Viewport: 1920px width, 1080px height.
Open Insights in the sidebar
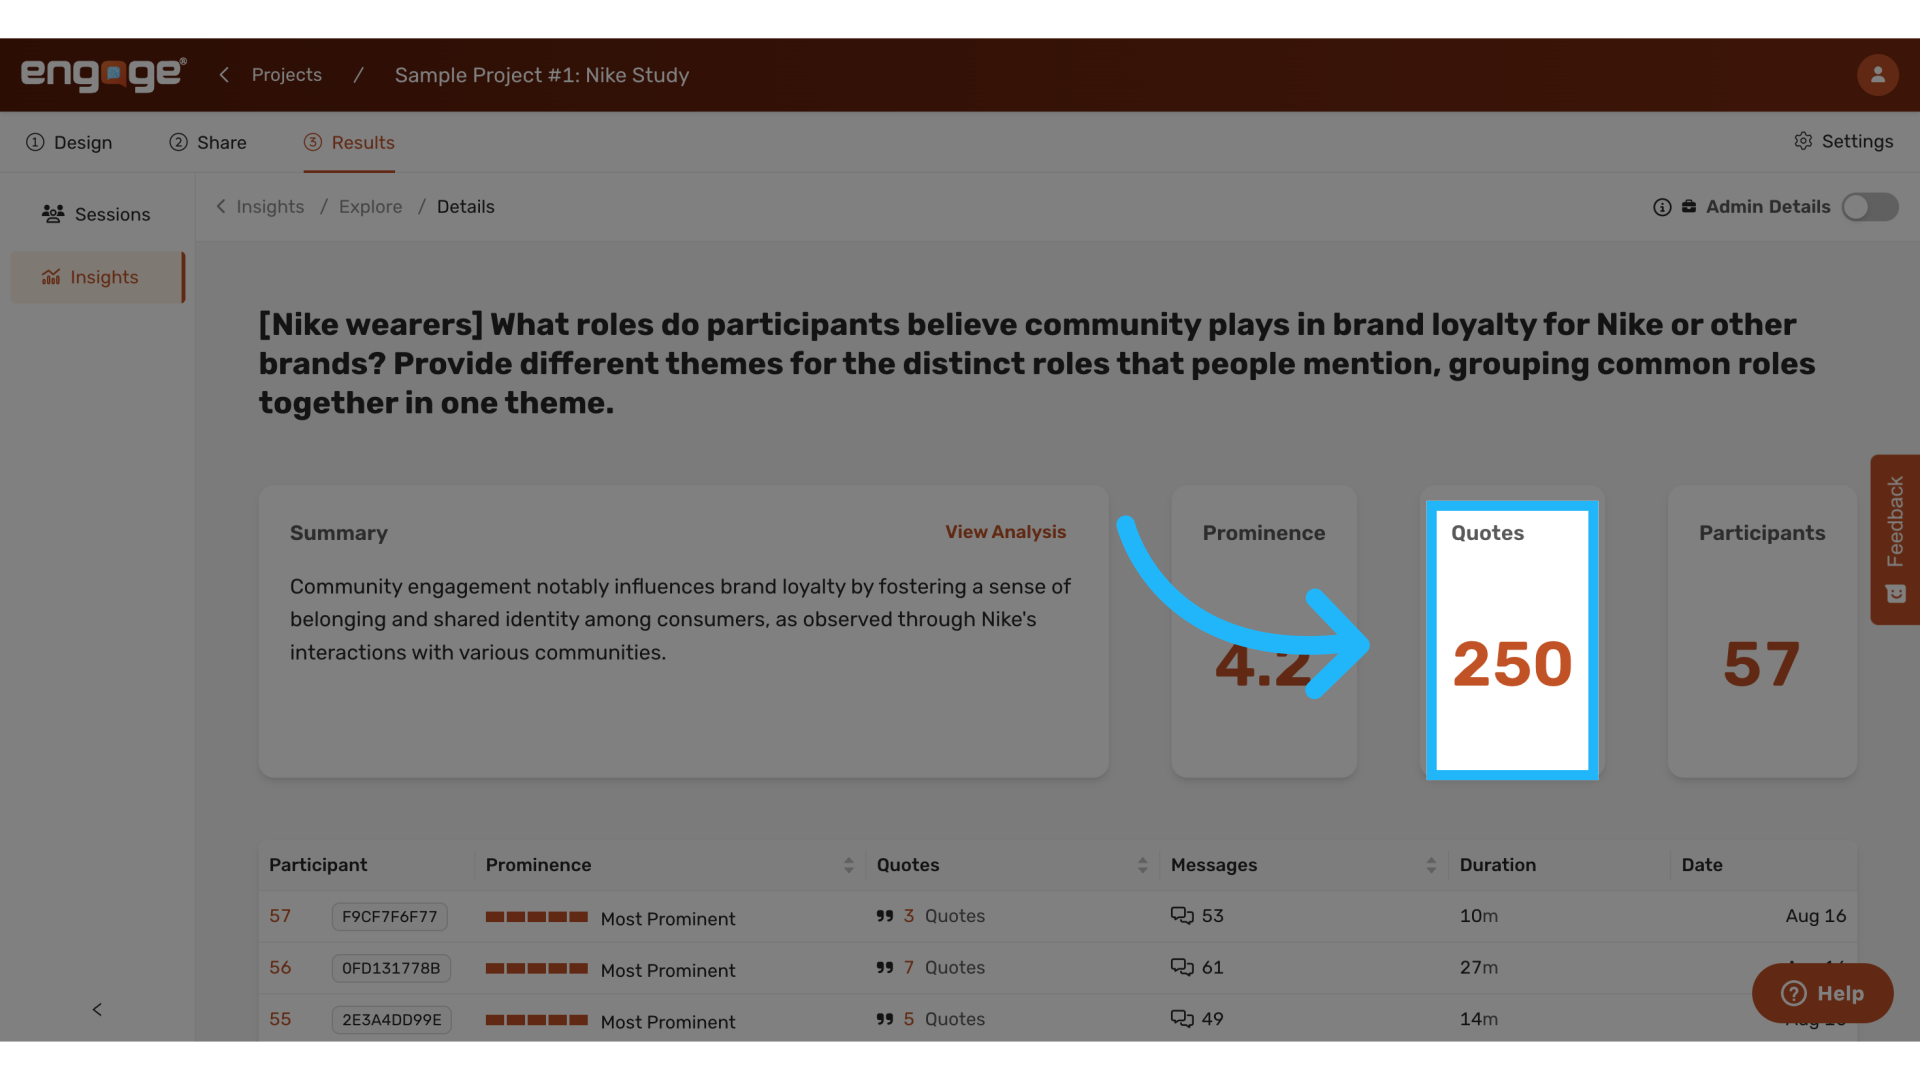97,277
